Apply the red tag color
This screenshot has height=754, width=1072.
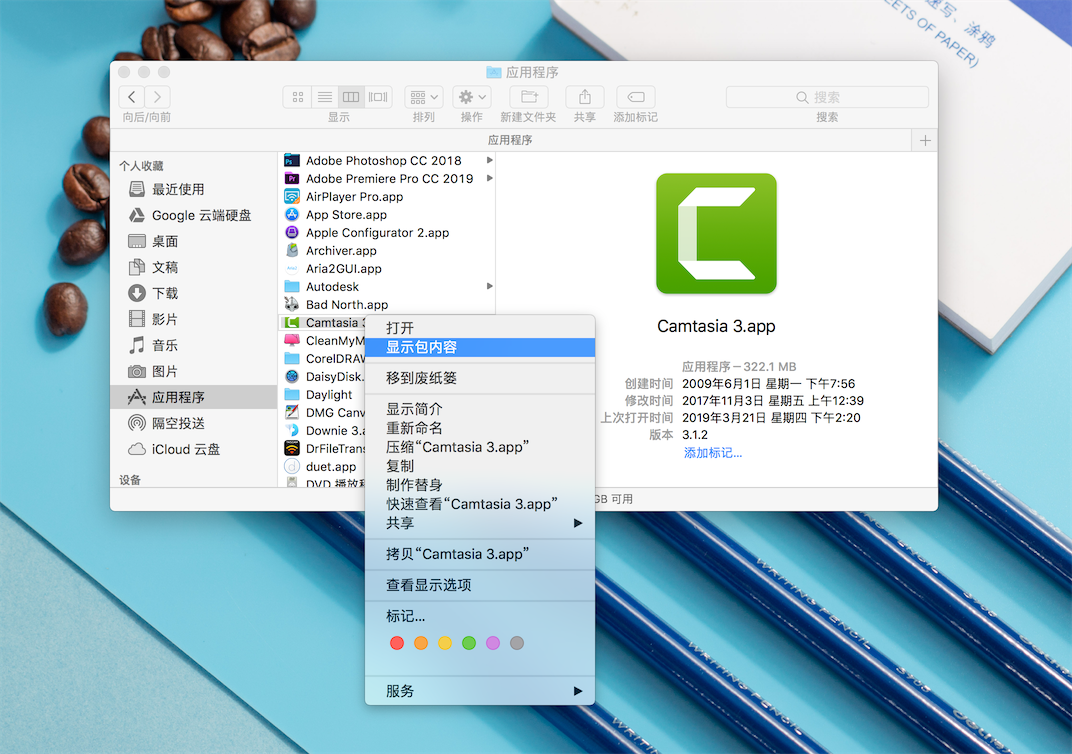pyautogui.click(x=397, y=643)
